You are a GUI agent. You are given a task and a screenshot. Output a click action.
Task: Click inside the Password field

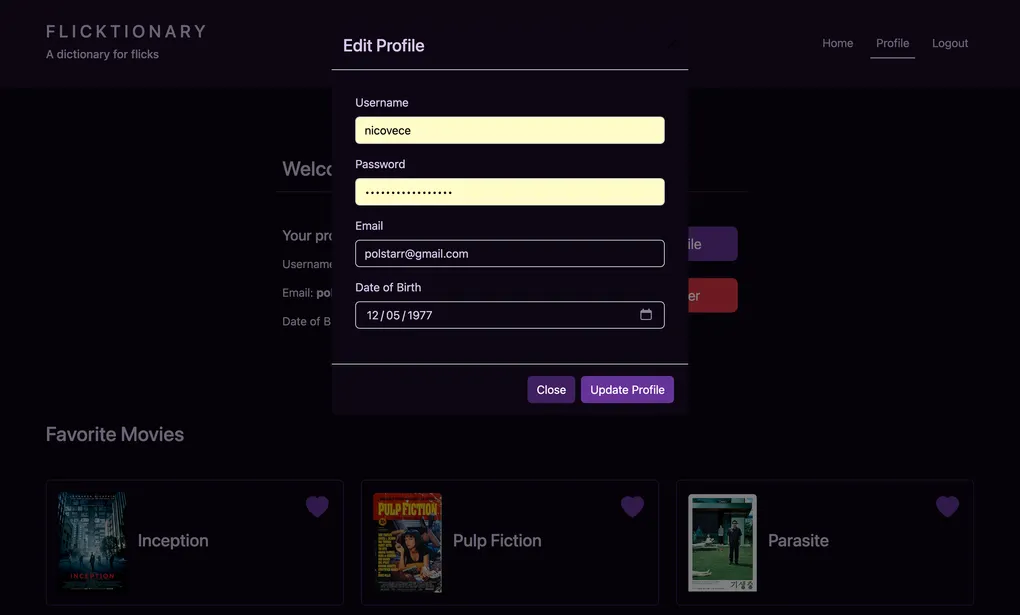pos(509,191)
